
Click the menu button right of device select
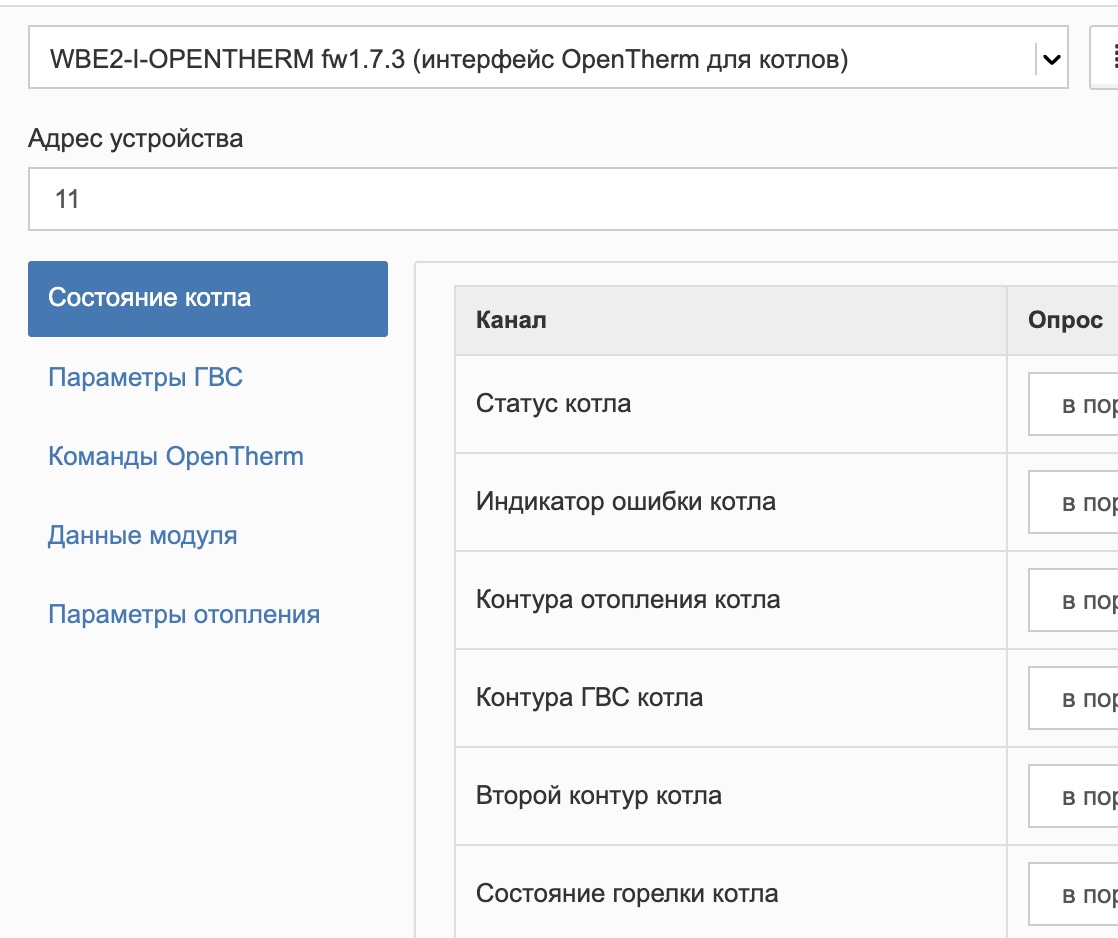[x=1105, y=58]
